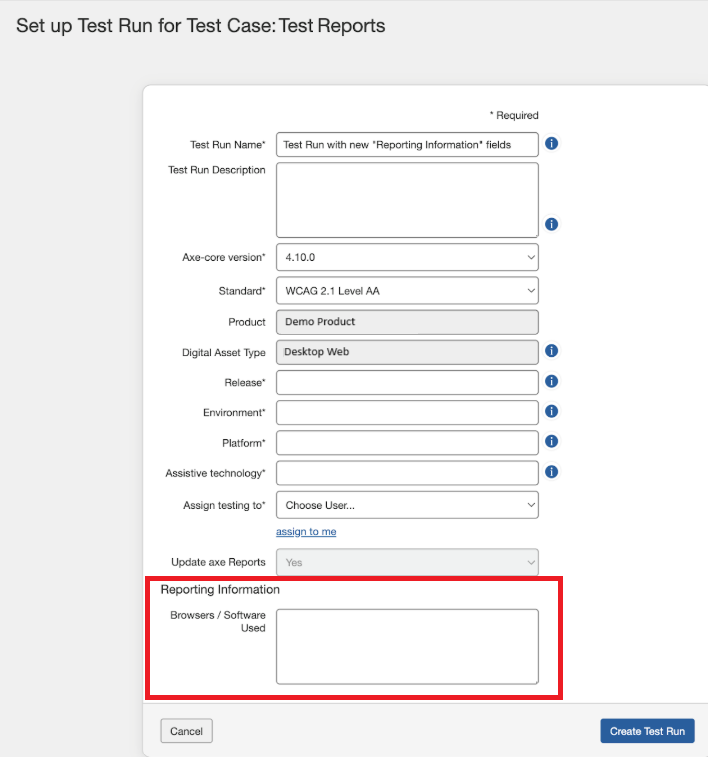This screenshot has width=708, height=757.
Task: Expand the Standard WCAG 2.1 Level AA dropdown
Action: [x=407, y=291]
